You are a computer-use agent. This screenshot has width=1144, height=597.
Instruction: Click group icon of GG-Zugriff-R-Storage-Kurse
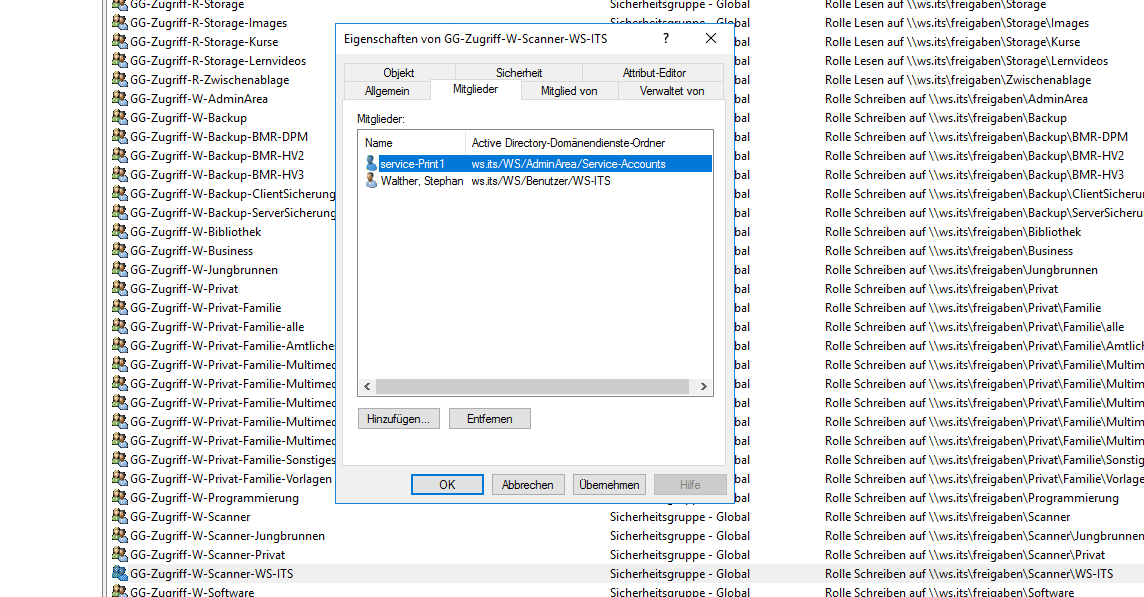(x=120, y=41)
